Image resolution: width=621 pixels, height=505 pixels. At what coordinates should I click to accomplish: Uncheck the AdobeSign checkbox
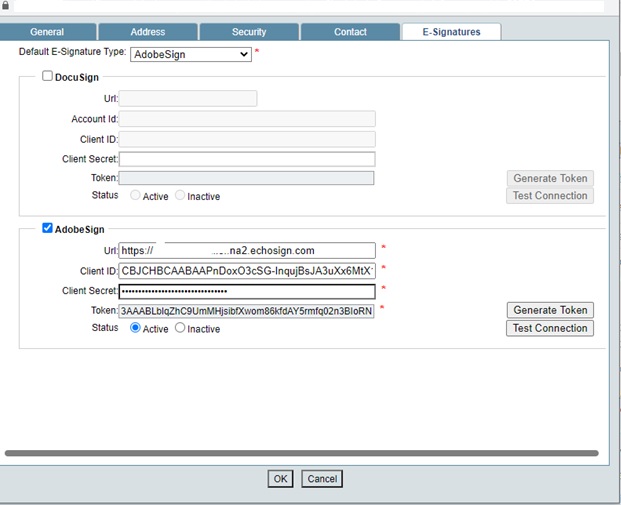point(47,228)
